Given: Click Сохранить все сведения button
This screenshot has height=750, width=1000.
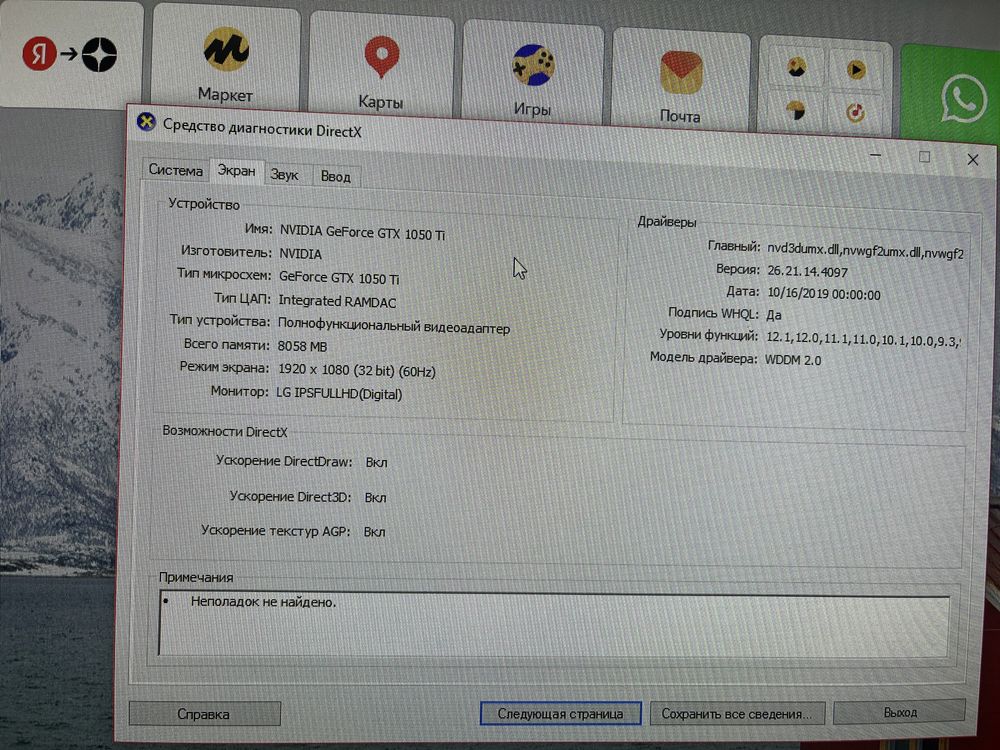Looking at the screenshot, I should pos(737,714).
